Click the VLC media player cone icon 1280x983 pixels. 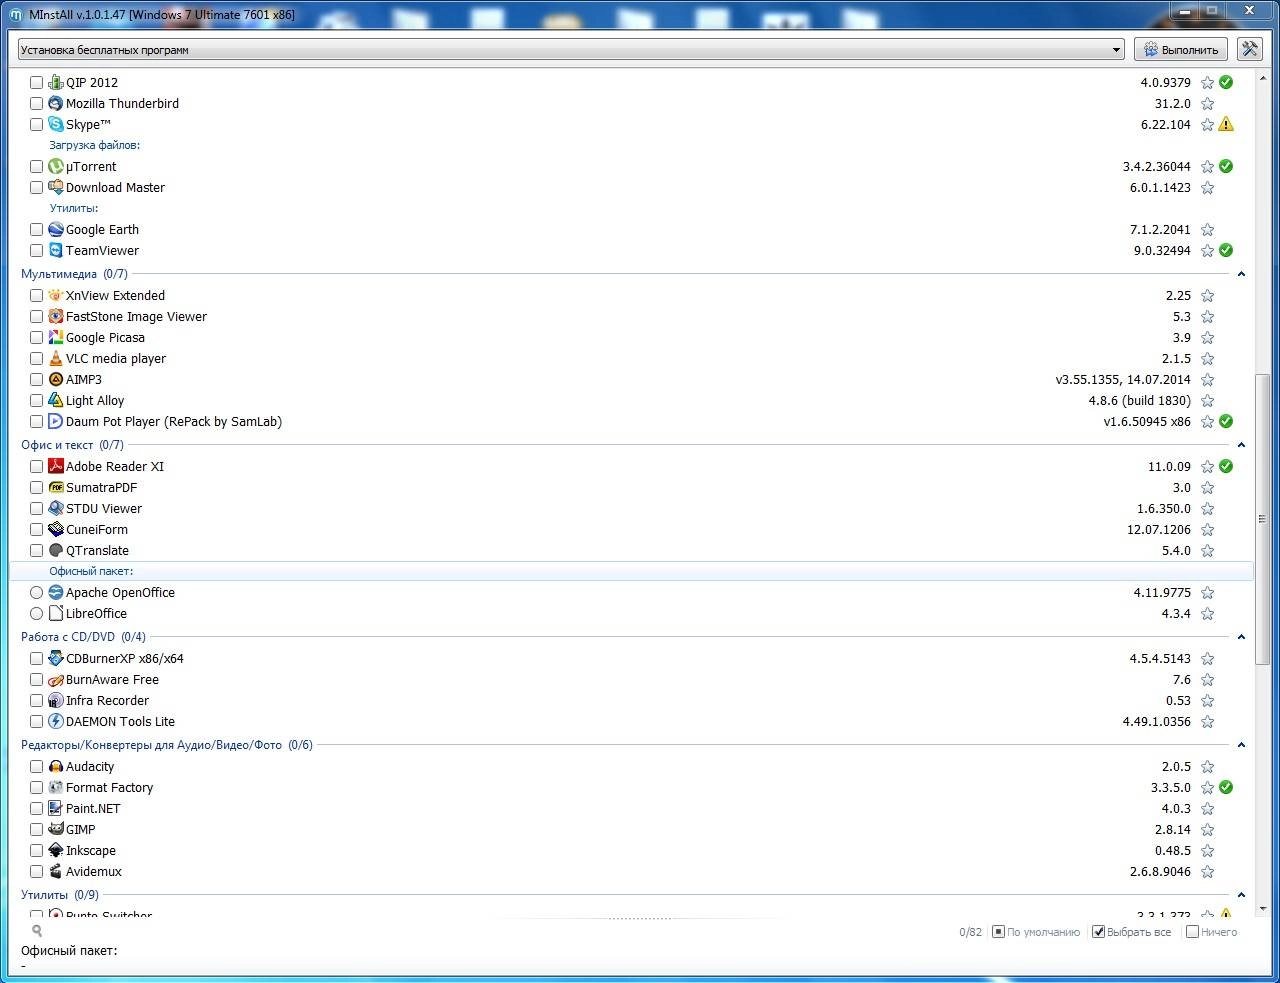point(56,358)
